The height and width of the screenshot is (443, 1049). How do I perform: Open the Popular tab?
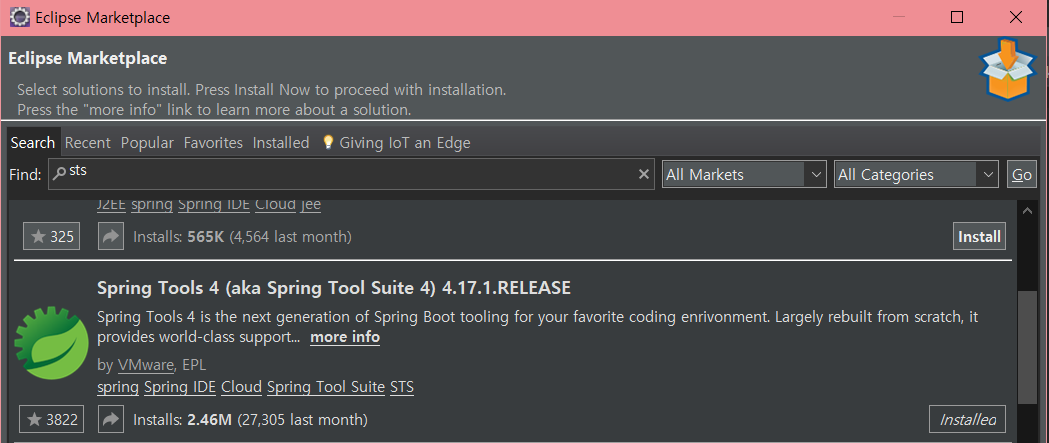(147, 143)
